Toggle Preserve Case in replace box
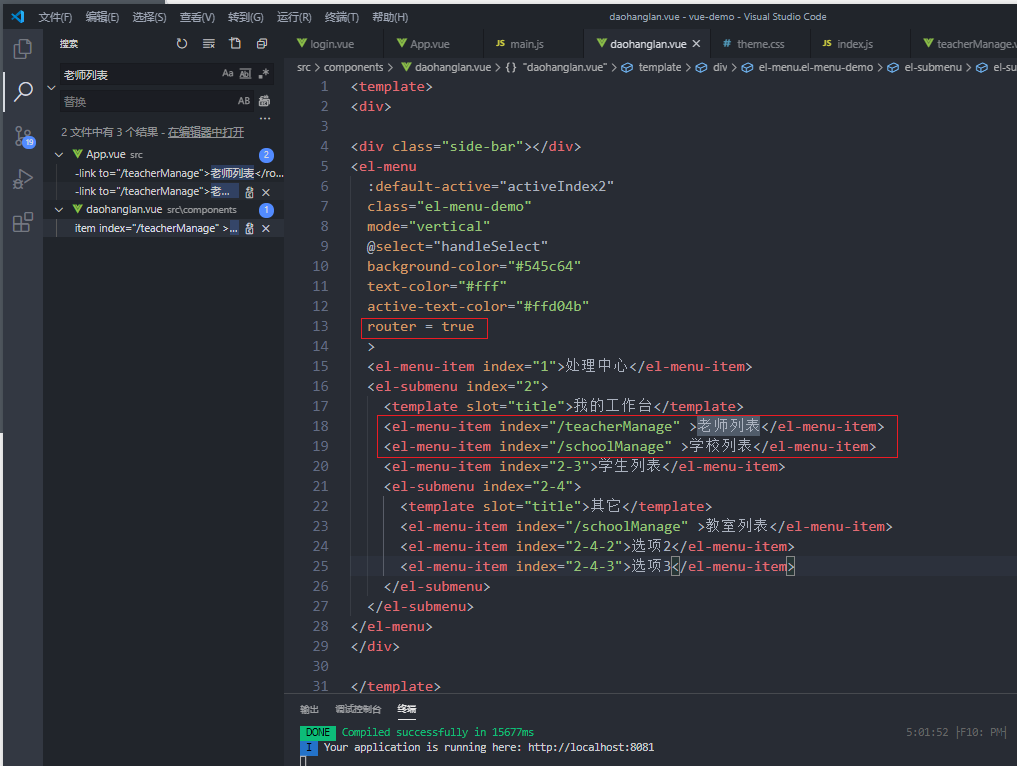 [244, 101]
